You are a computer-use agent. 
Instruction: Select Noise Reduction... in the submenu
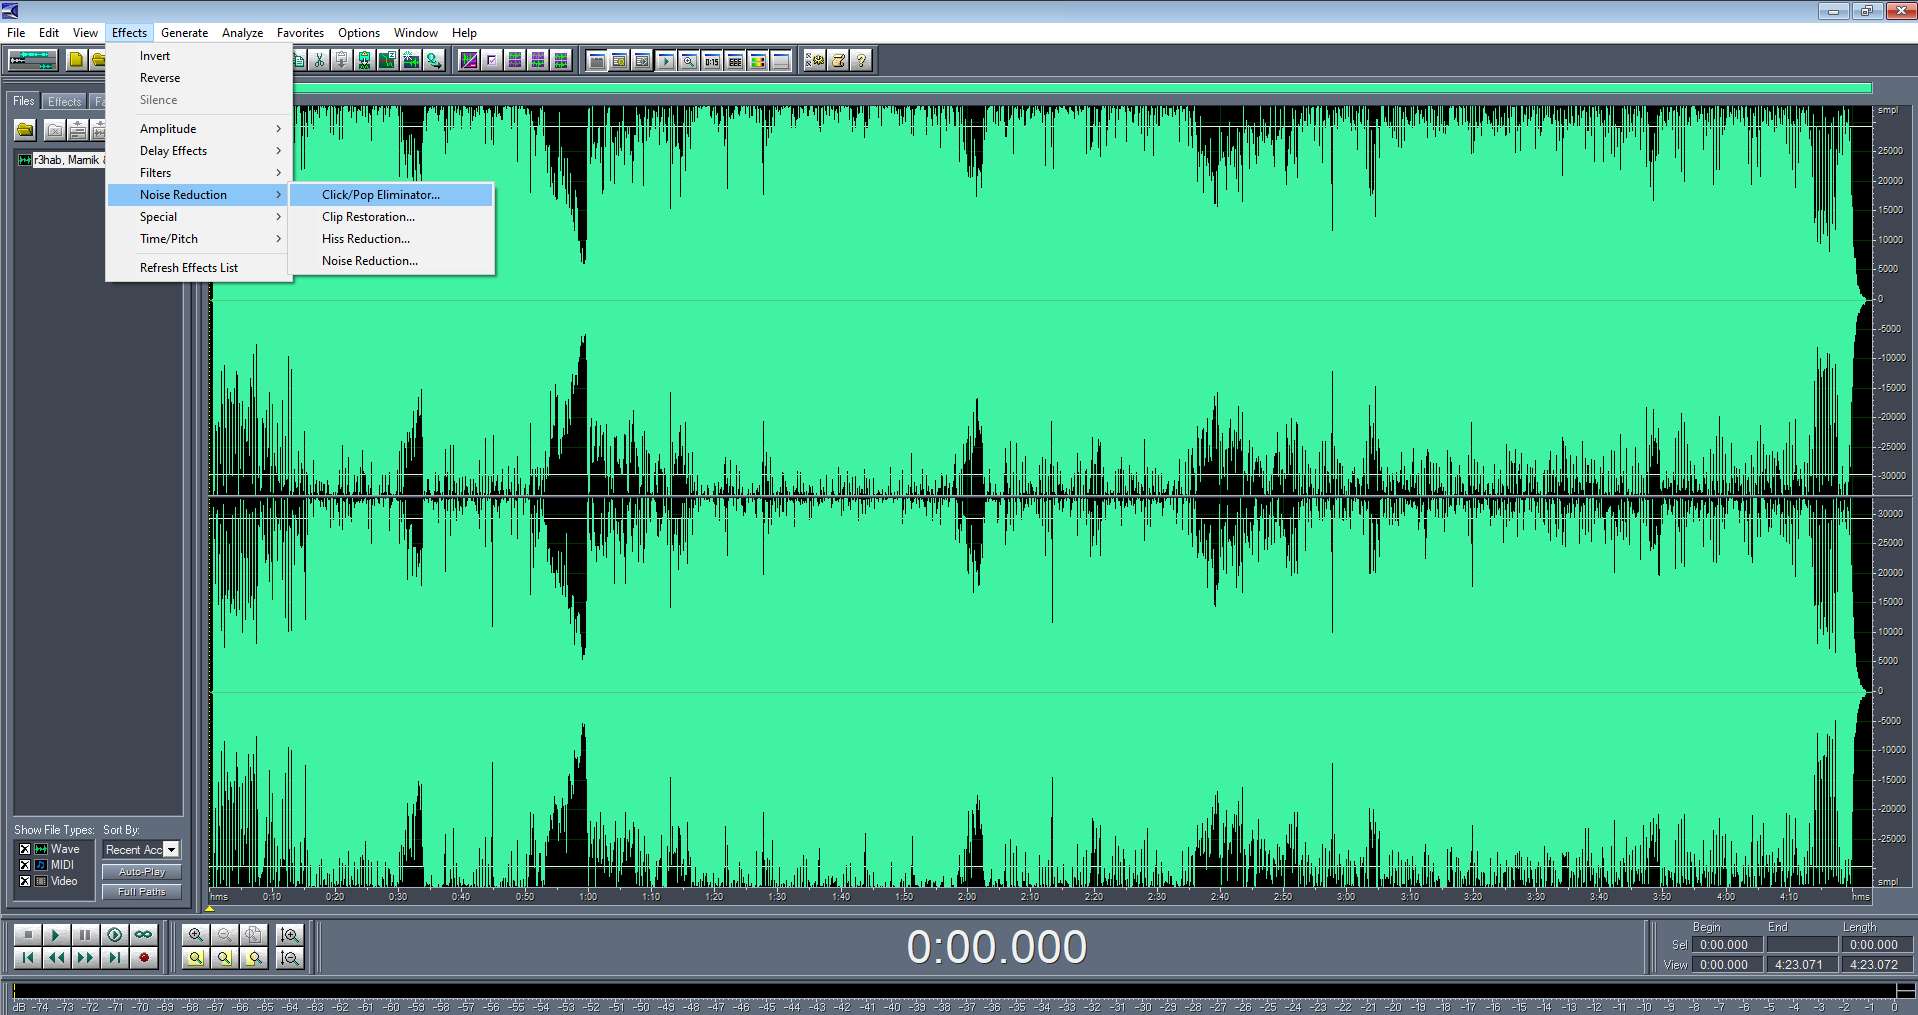click(x=391, y=261)
